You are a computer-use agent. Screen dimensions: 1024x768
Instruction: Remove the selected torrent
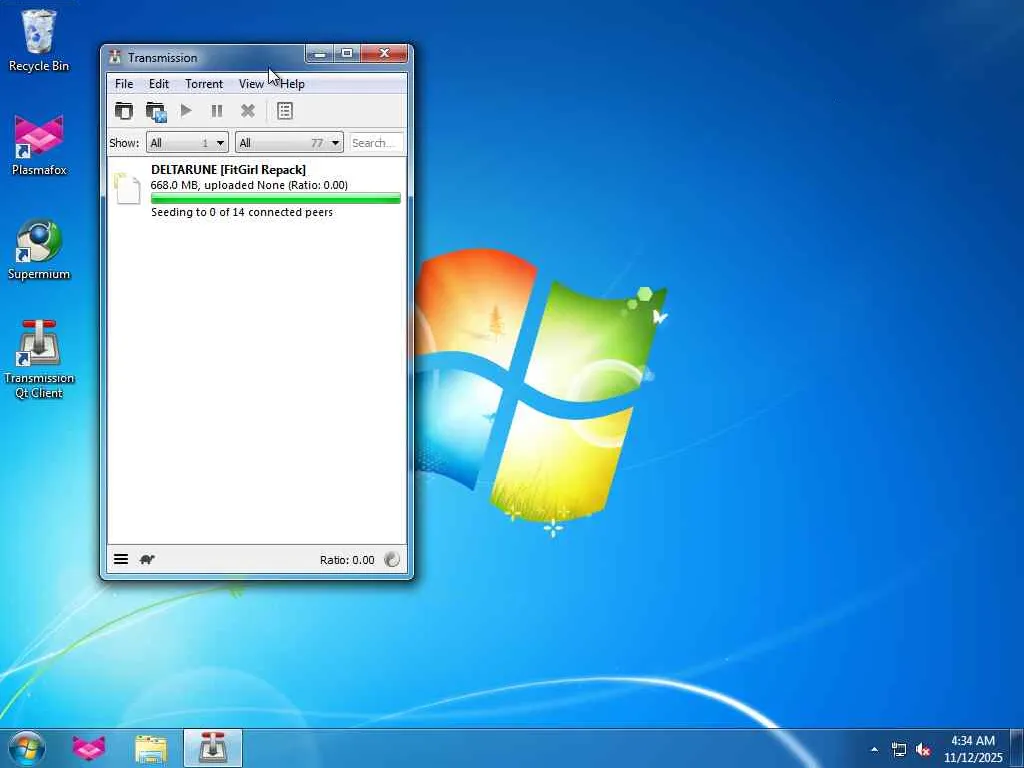[x=248, y=111]
